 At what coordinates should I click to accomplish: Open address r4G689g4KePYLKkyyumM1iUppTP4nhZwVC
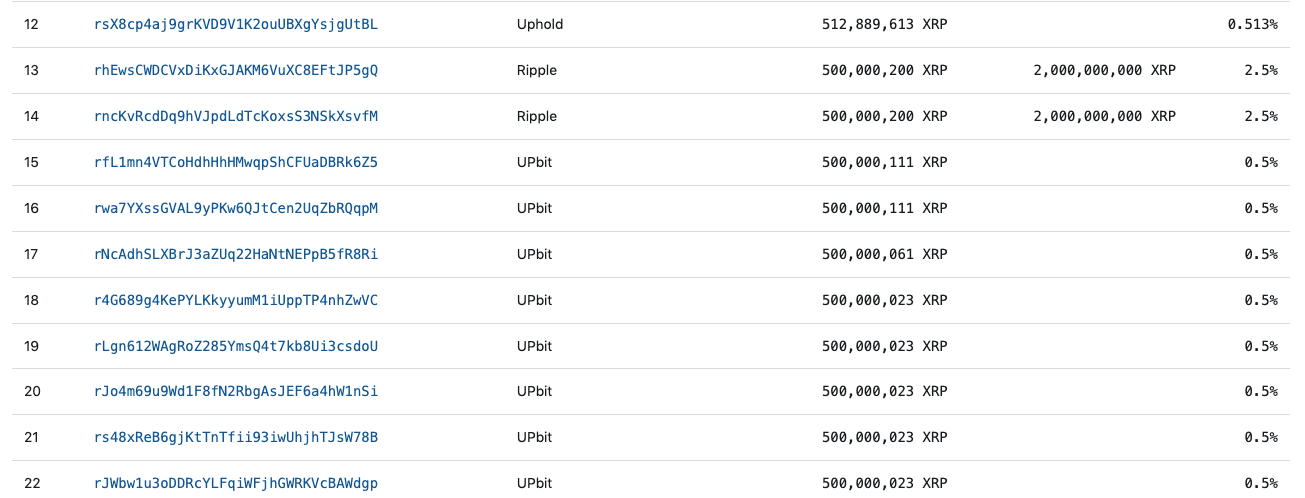(x=236, y=300)
